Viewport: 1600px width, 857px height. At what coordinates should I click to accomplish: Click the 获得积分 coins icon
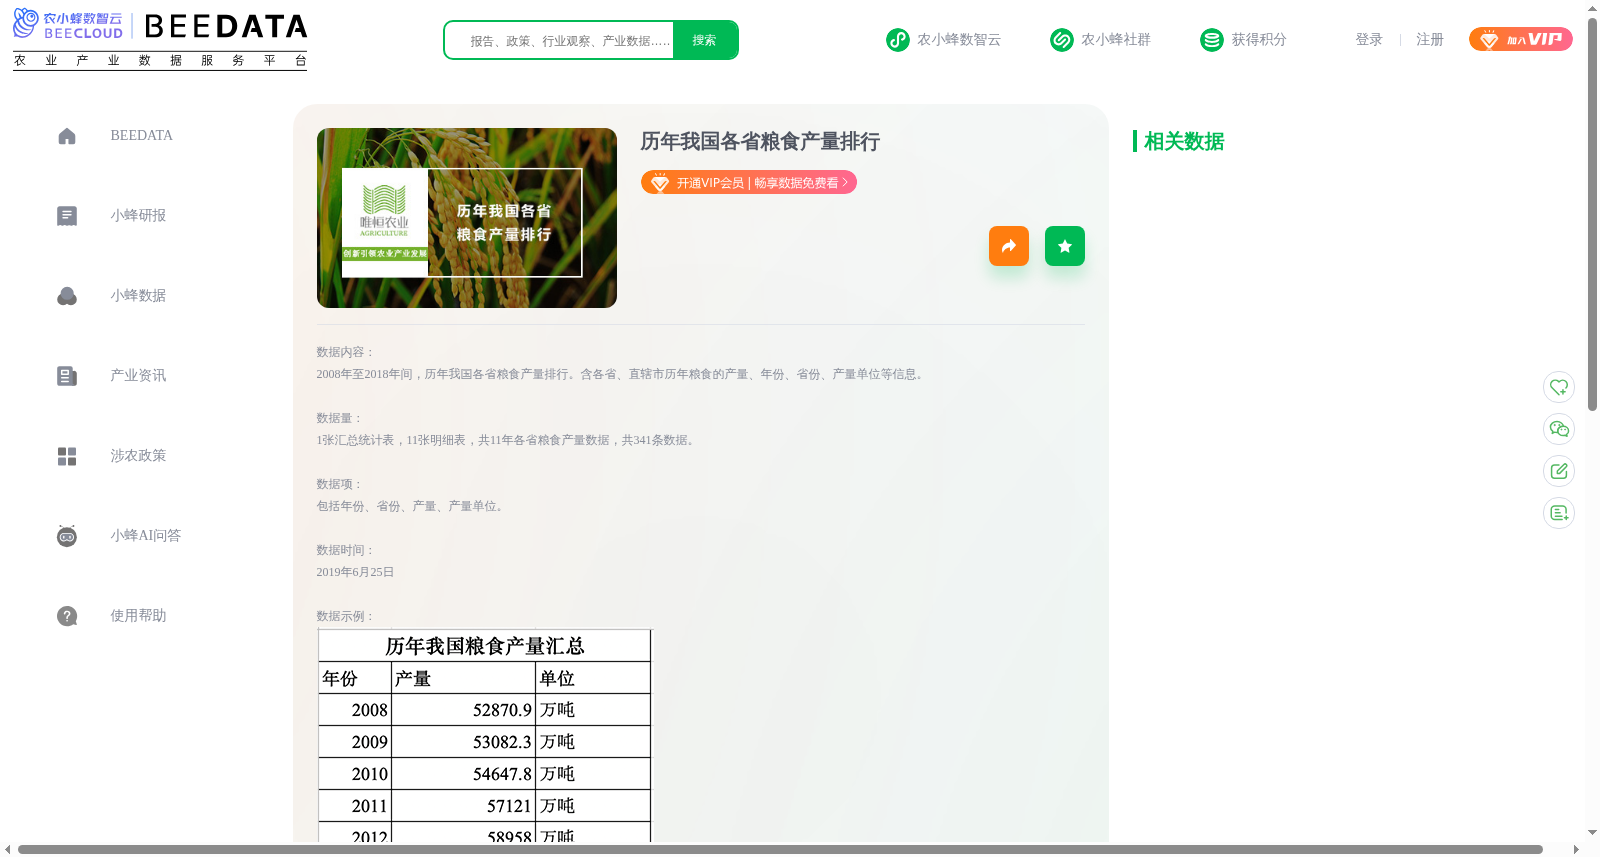tap(1212, 40)
